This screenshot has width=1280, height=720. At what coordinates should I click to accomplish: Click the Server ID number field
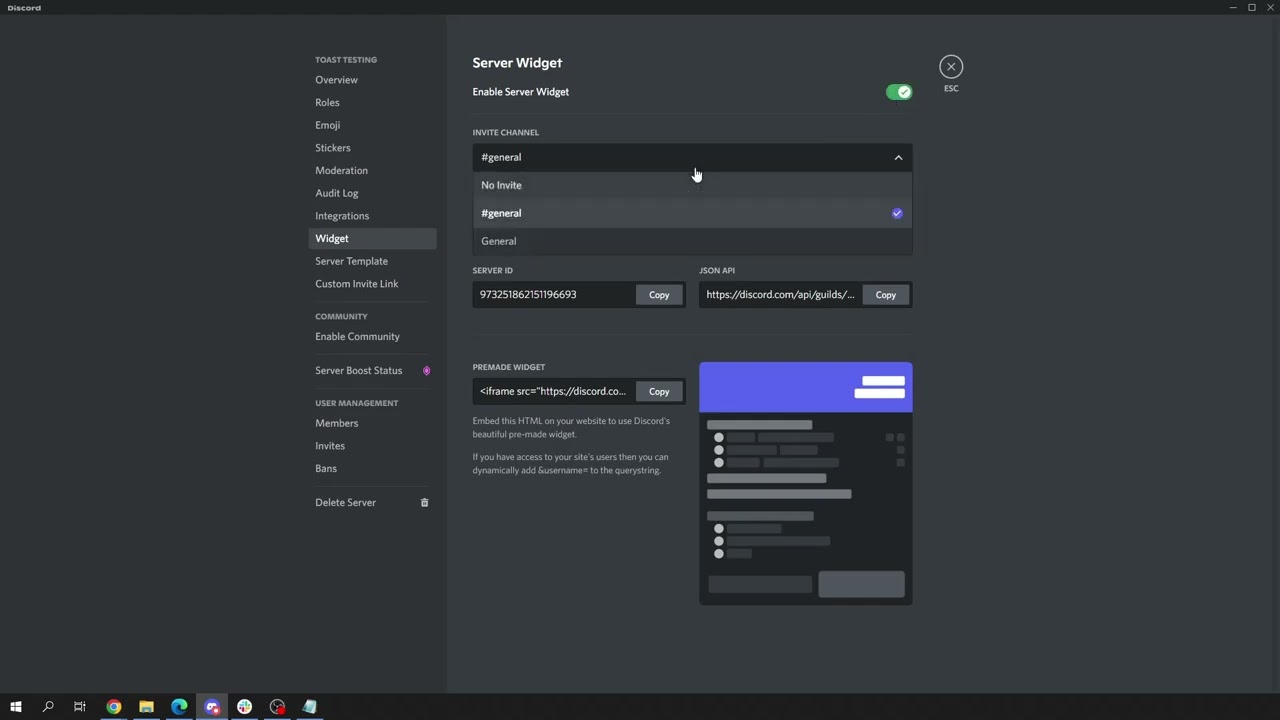[554, 295]
